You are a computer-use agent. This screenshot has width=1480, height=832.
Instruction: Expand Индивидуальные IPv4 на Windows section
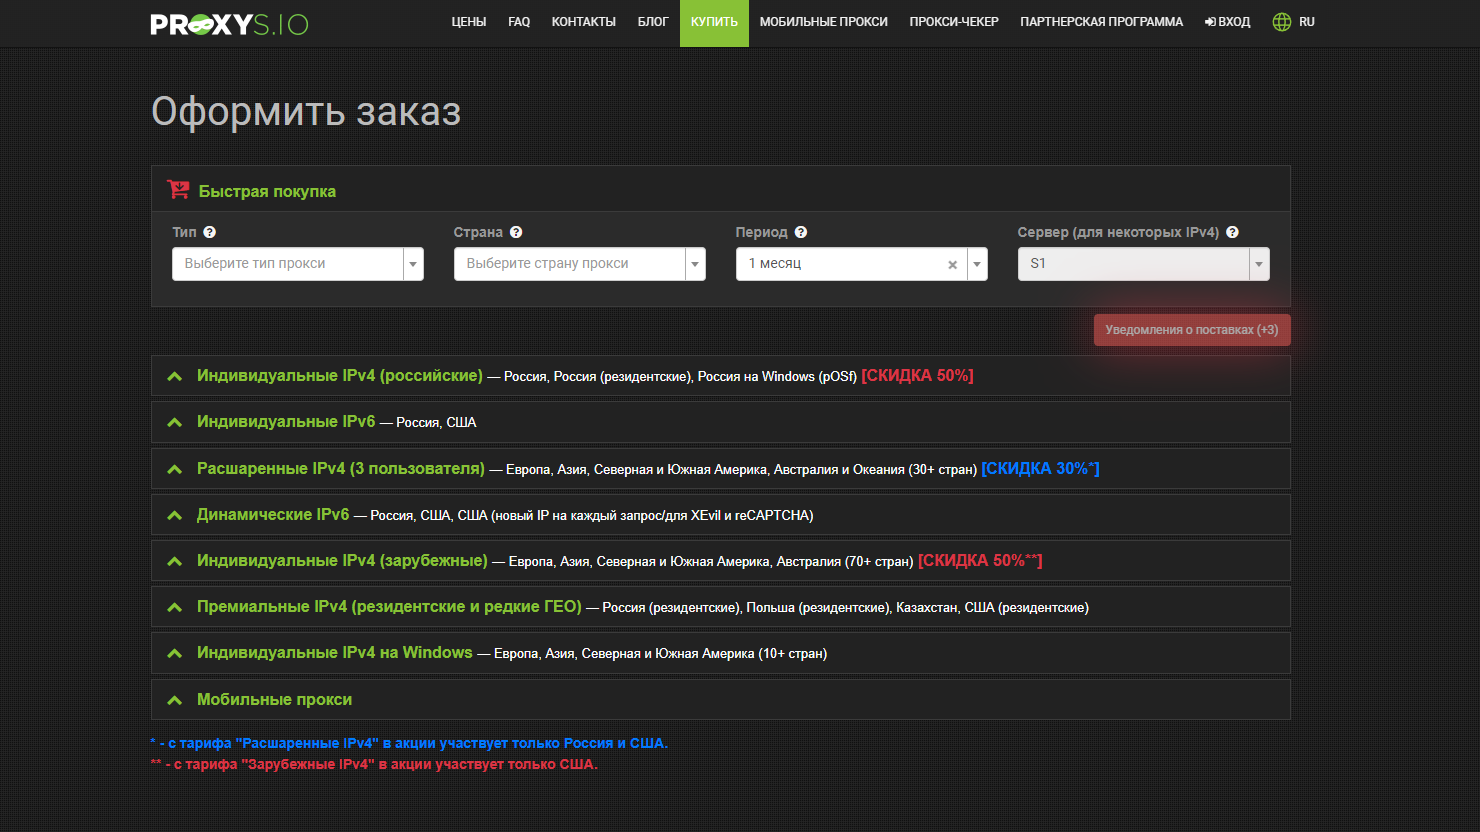[721, 652]
